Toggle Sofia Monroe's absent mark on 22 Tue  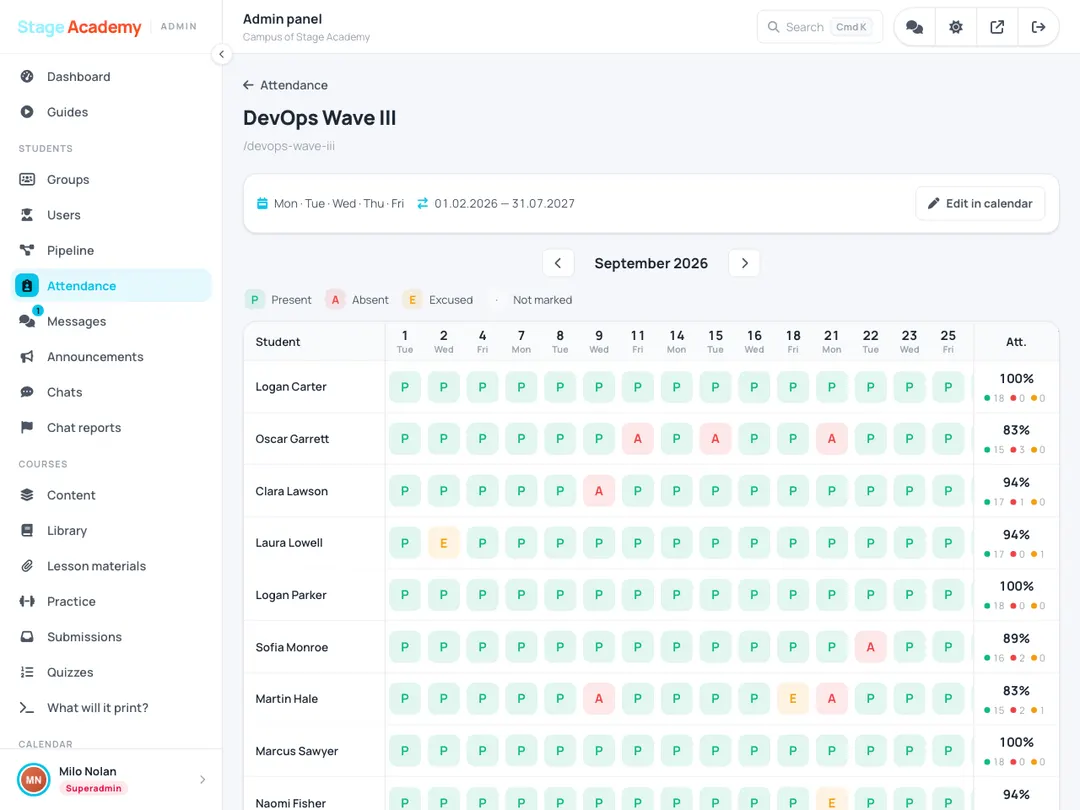(x=871, y=647)
